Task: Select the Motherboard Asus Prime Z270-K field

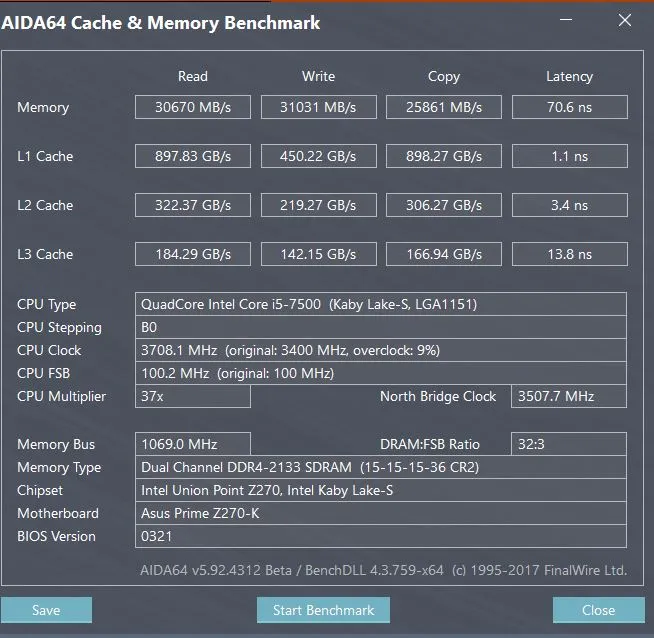Action: [x=381, y=513]
